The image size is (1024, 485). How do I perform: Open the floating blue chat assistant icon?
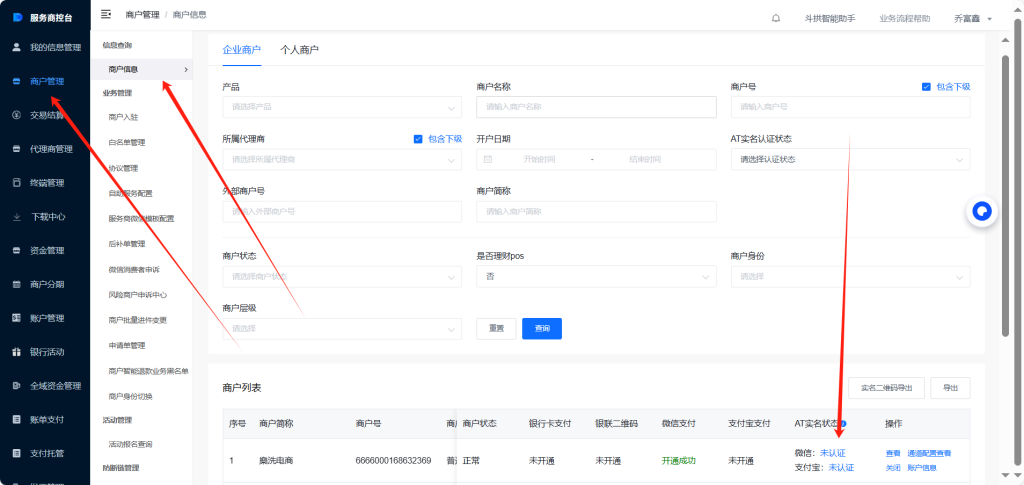[982, 211]
